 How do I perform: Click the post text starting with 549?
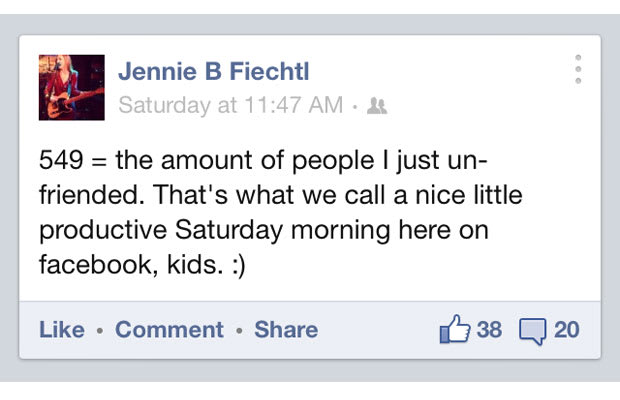pyautogui.click(x=281, y=212)
